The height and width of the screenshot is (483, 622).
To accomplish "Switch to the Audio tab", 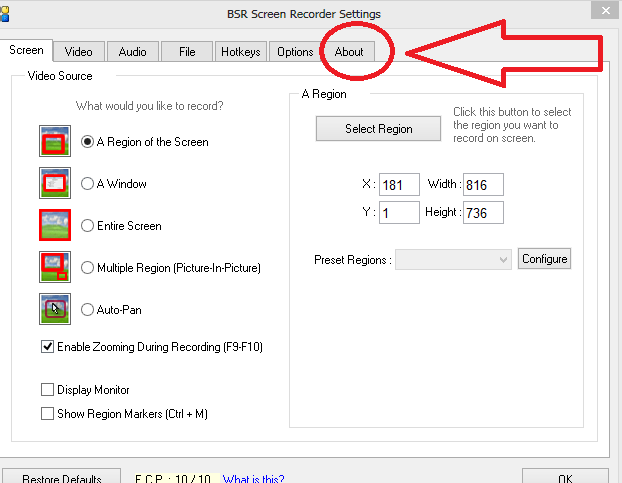I will (132, 52).
